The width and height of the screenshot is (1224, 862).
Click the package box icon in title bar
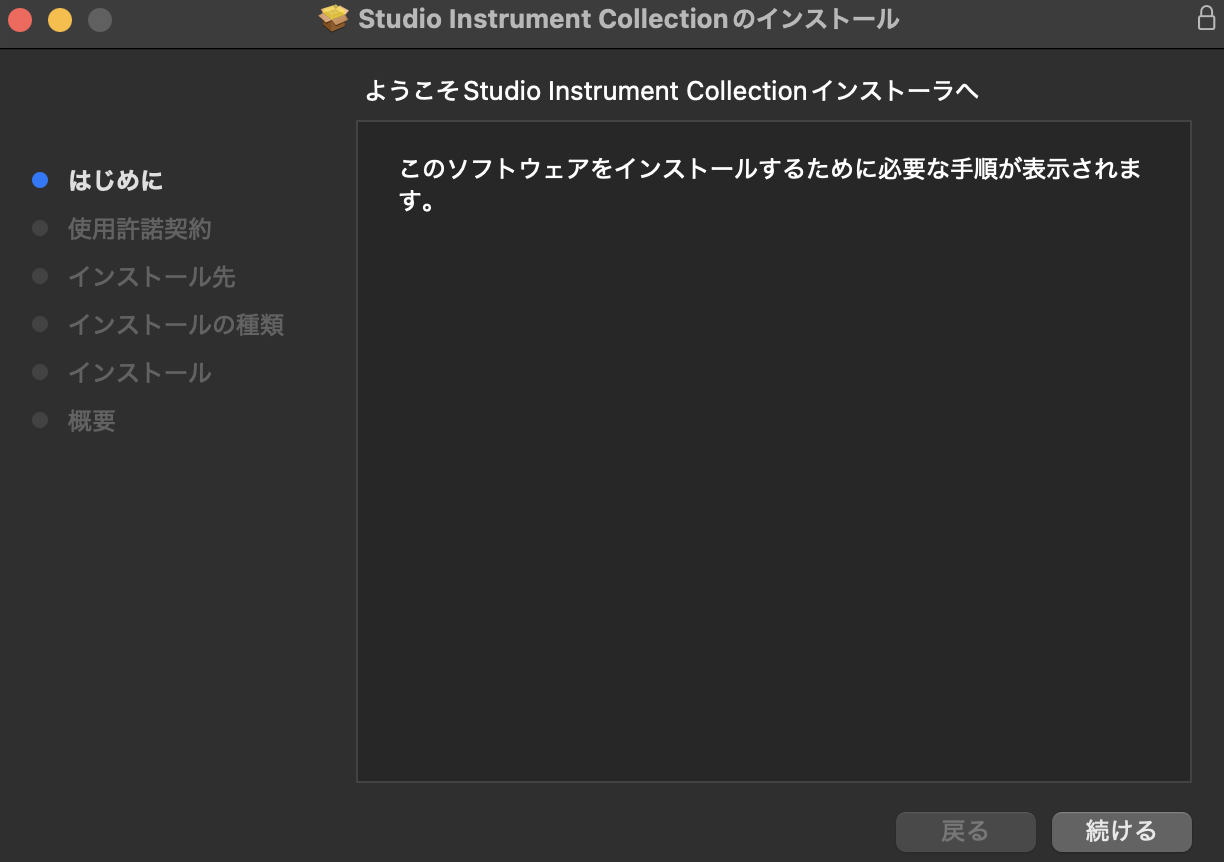334,18
